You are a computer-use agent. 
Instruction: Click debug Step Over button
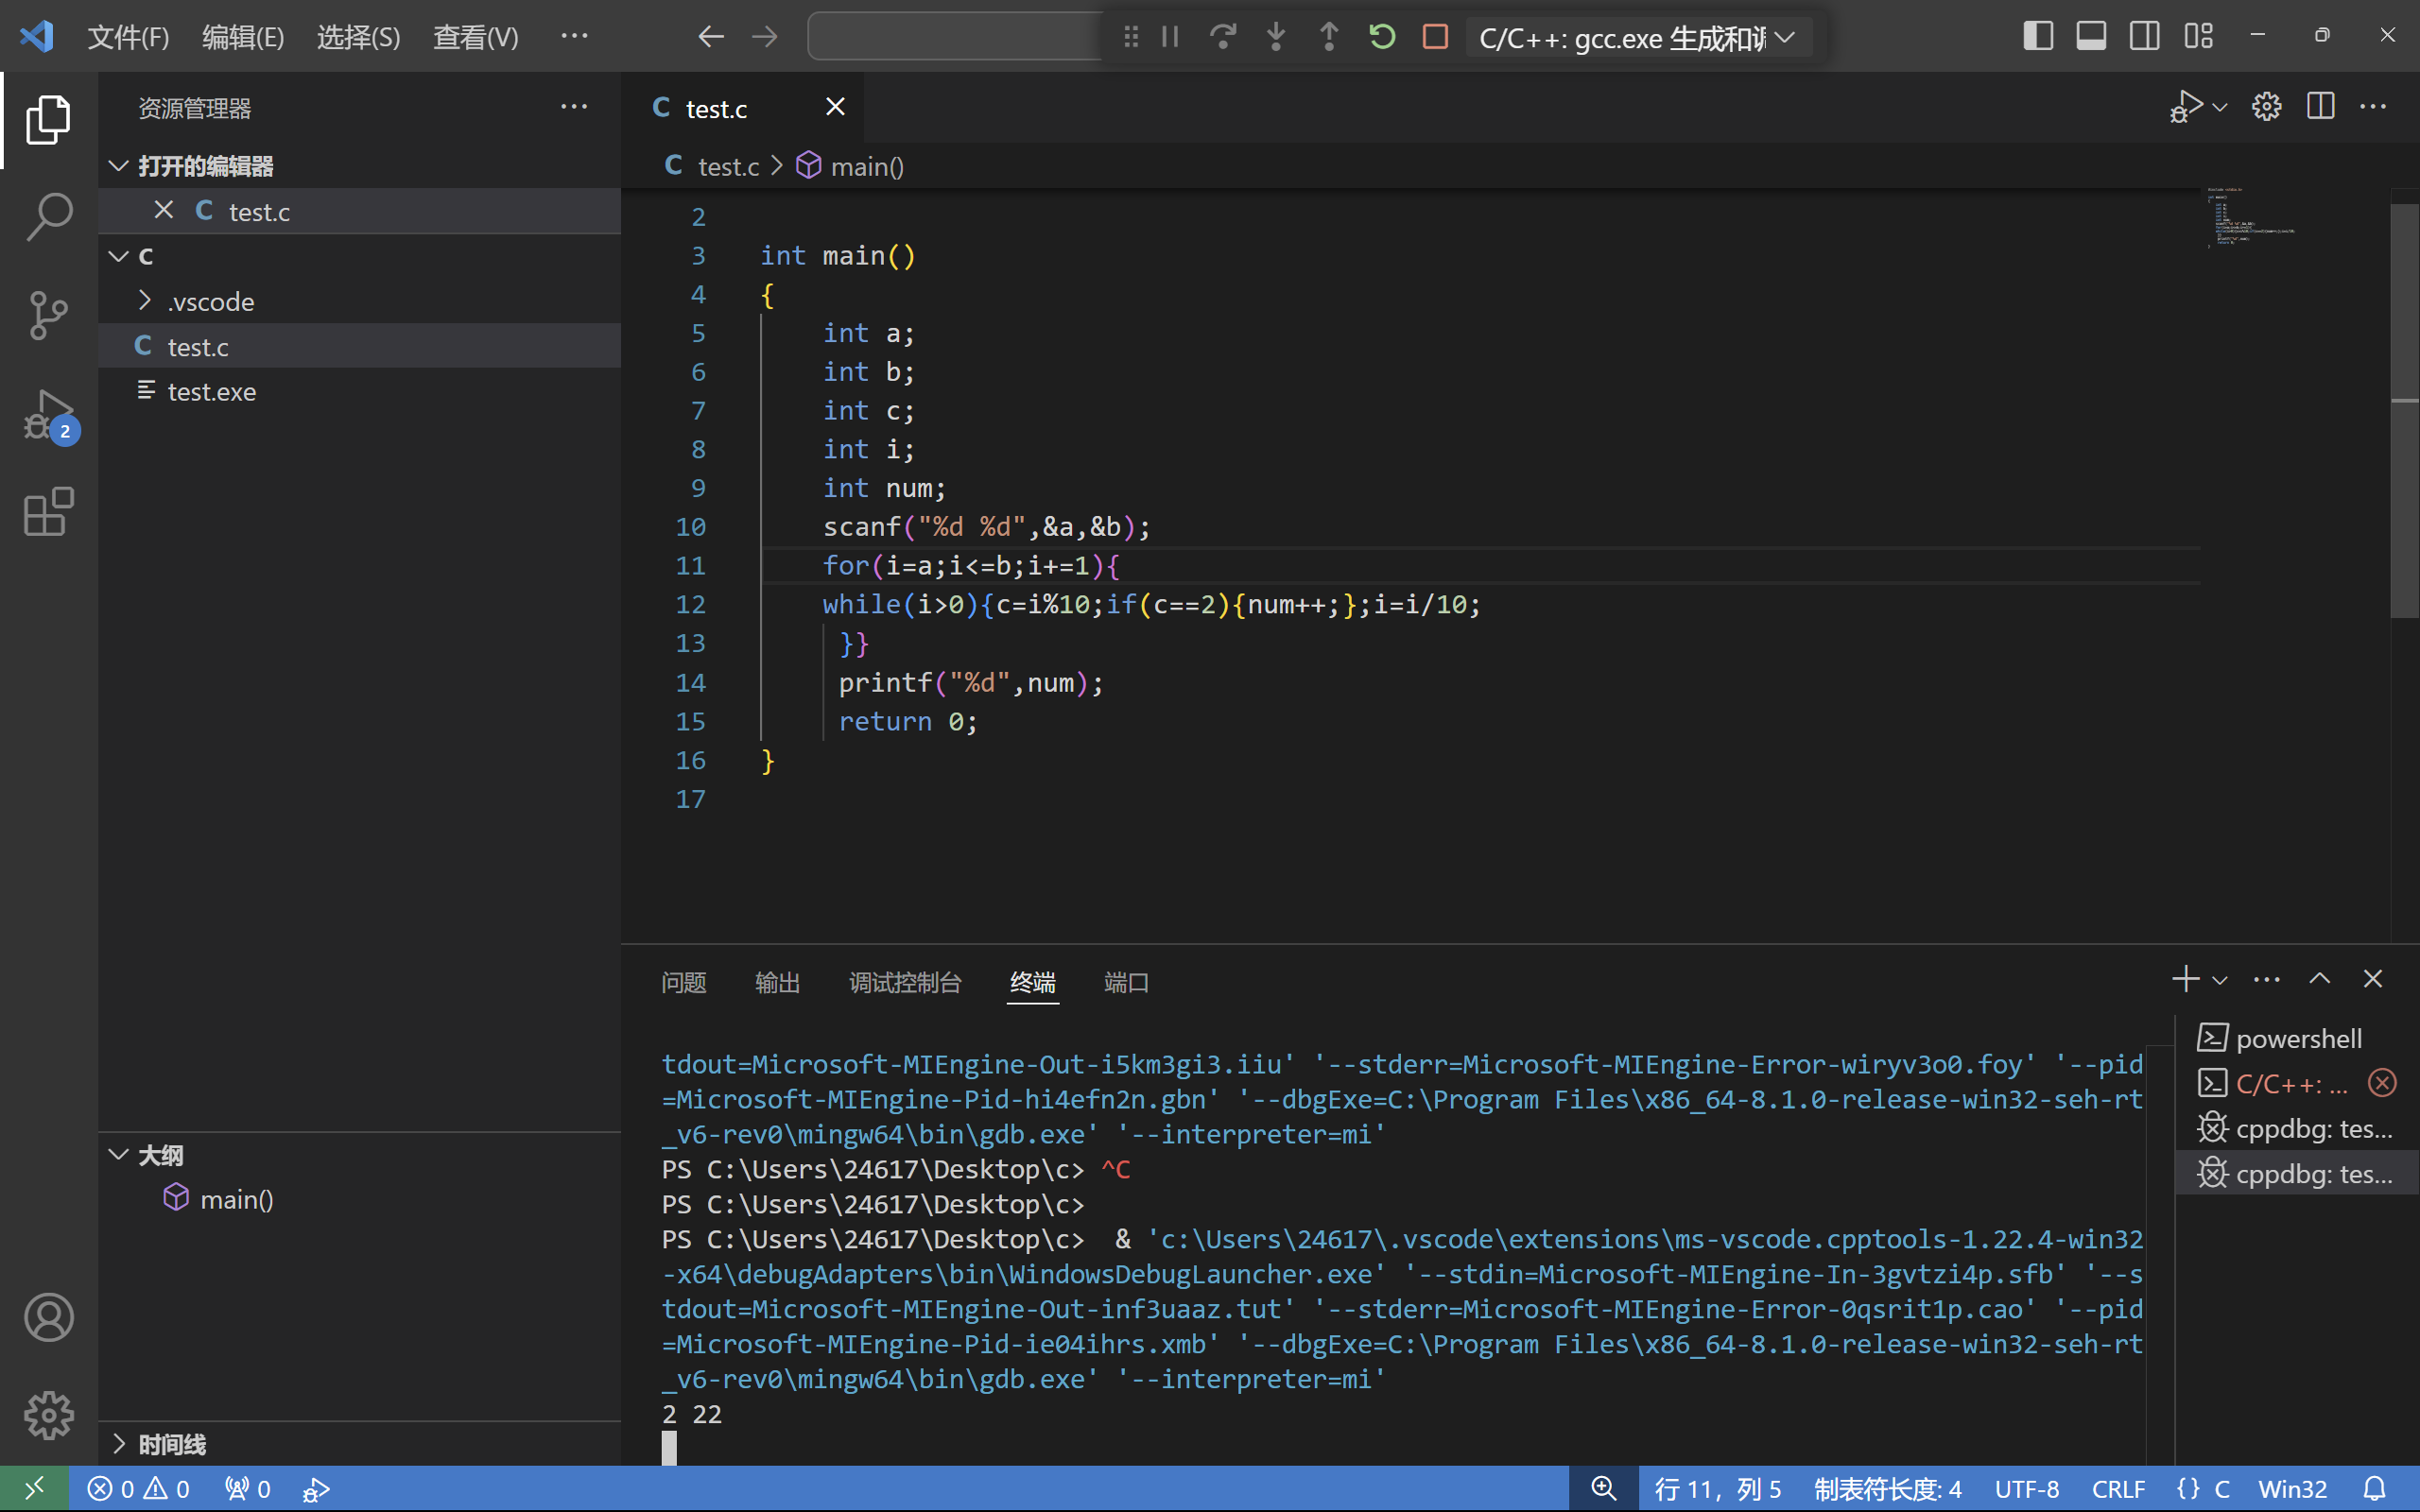click(x=1222, y=37)
